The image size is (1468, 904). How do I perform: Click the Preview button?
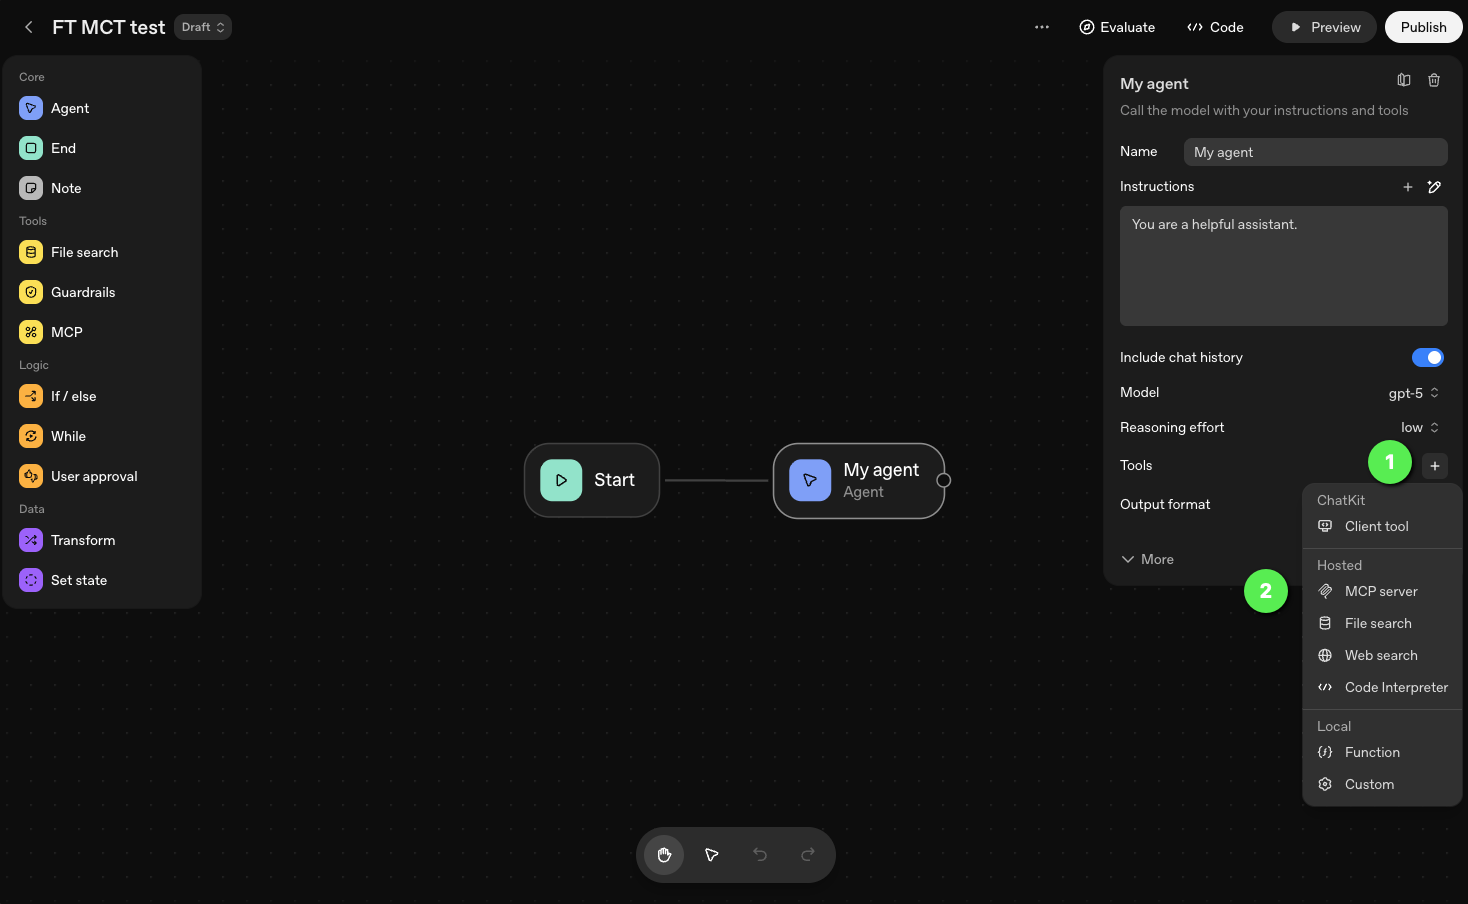click(x=1324, y=27)
